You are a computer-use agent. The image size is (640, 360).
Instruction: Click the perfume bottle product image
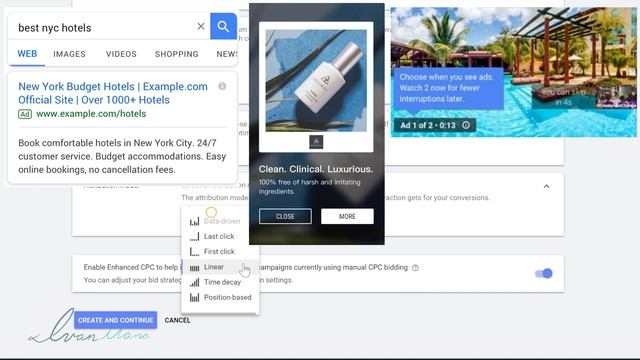(x=316, y=80)
